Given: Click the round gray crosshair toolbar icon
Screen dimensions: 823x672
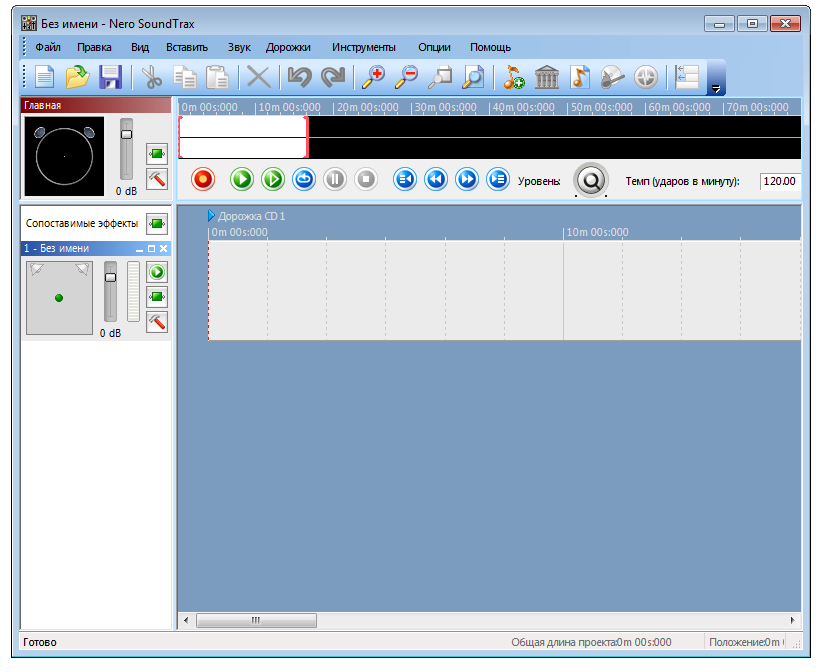Looking at the screenshot, I should 646,77.
